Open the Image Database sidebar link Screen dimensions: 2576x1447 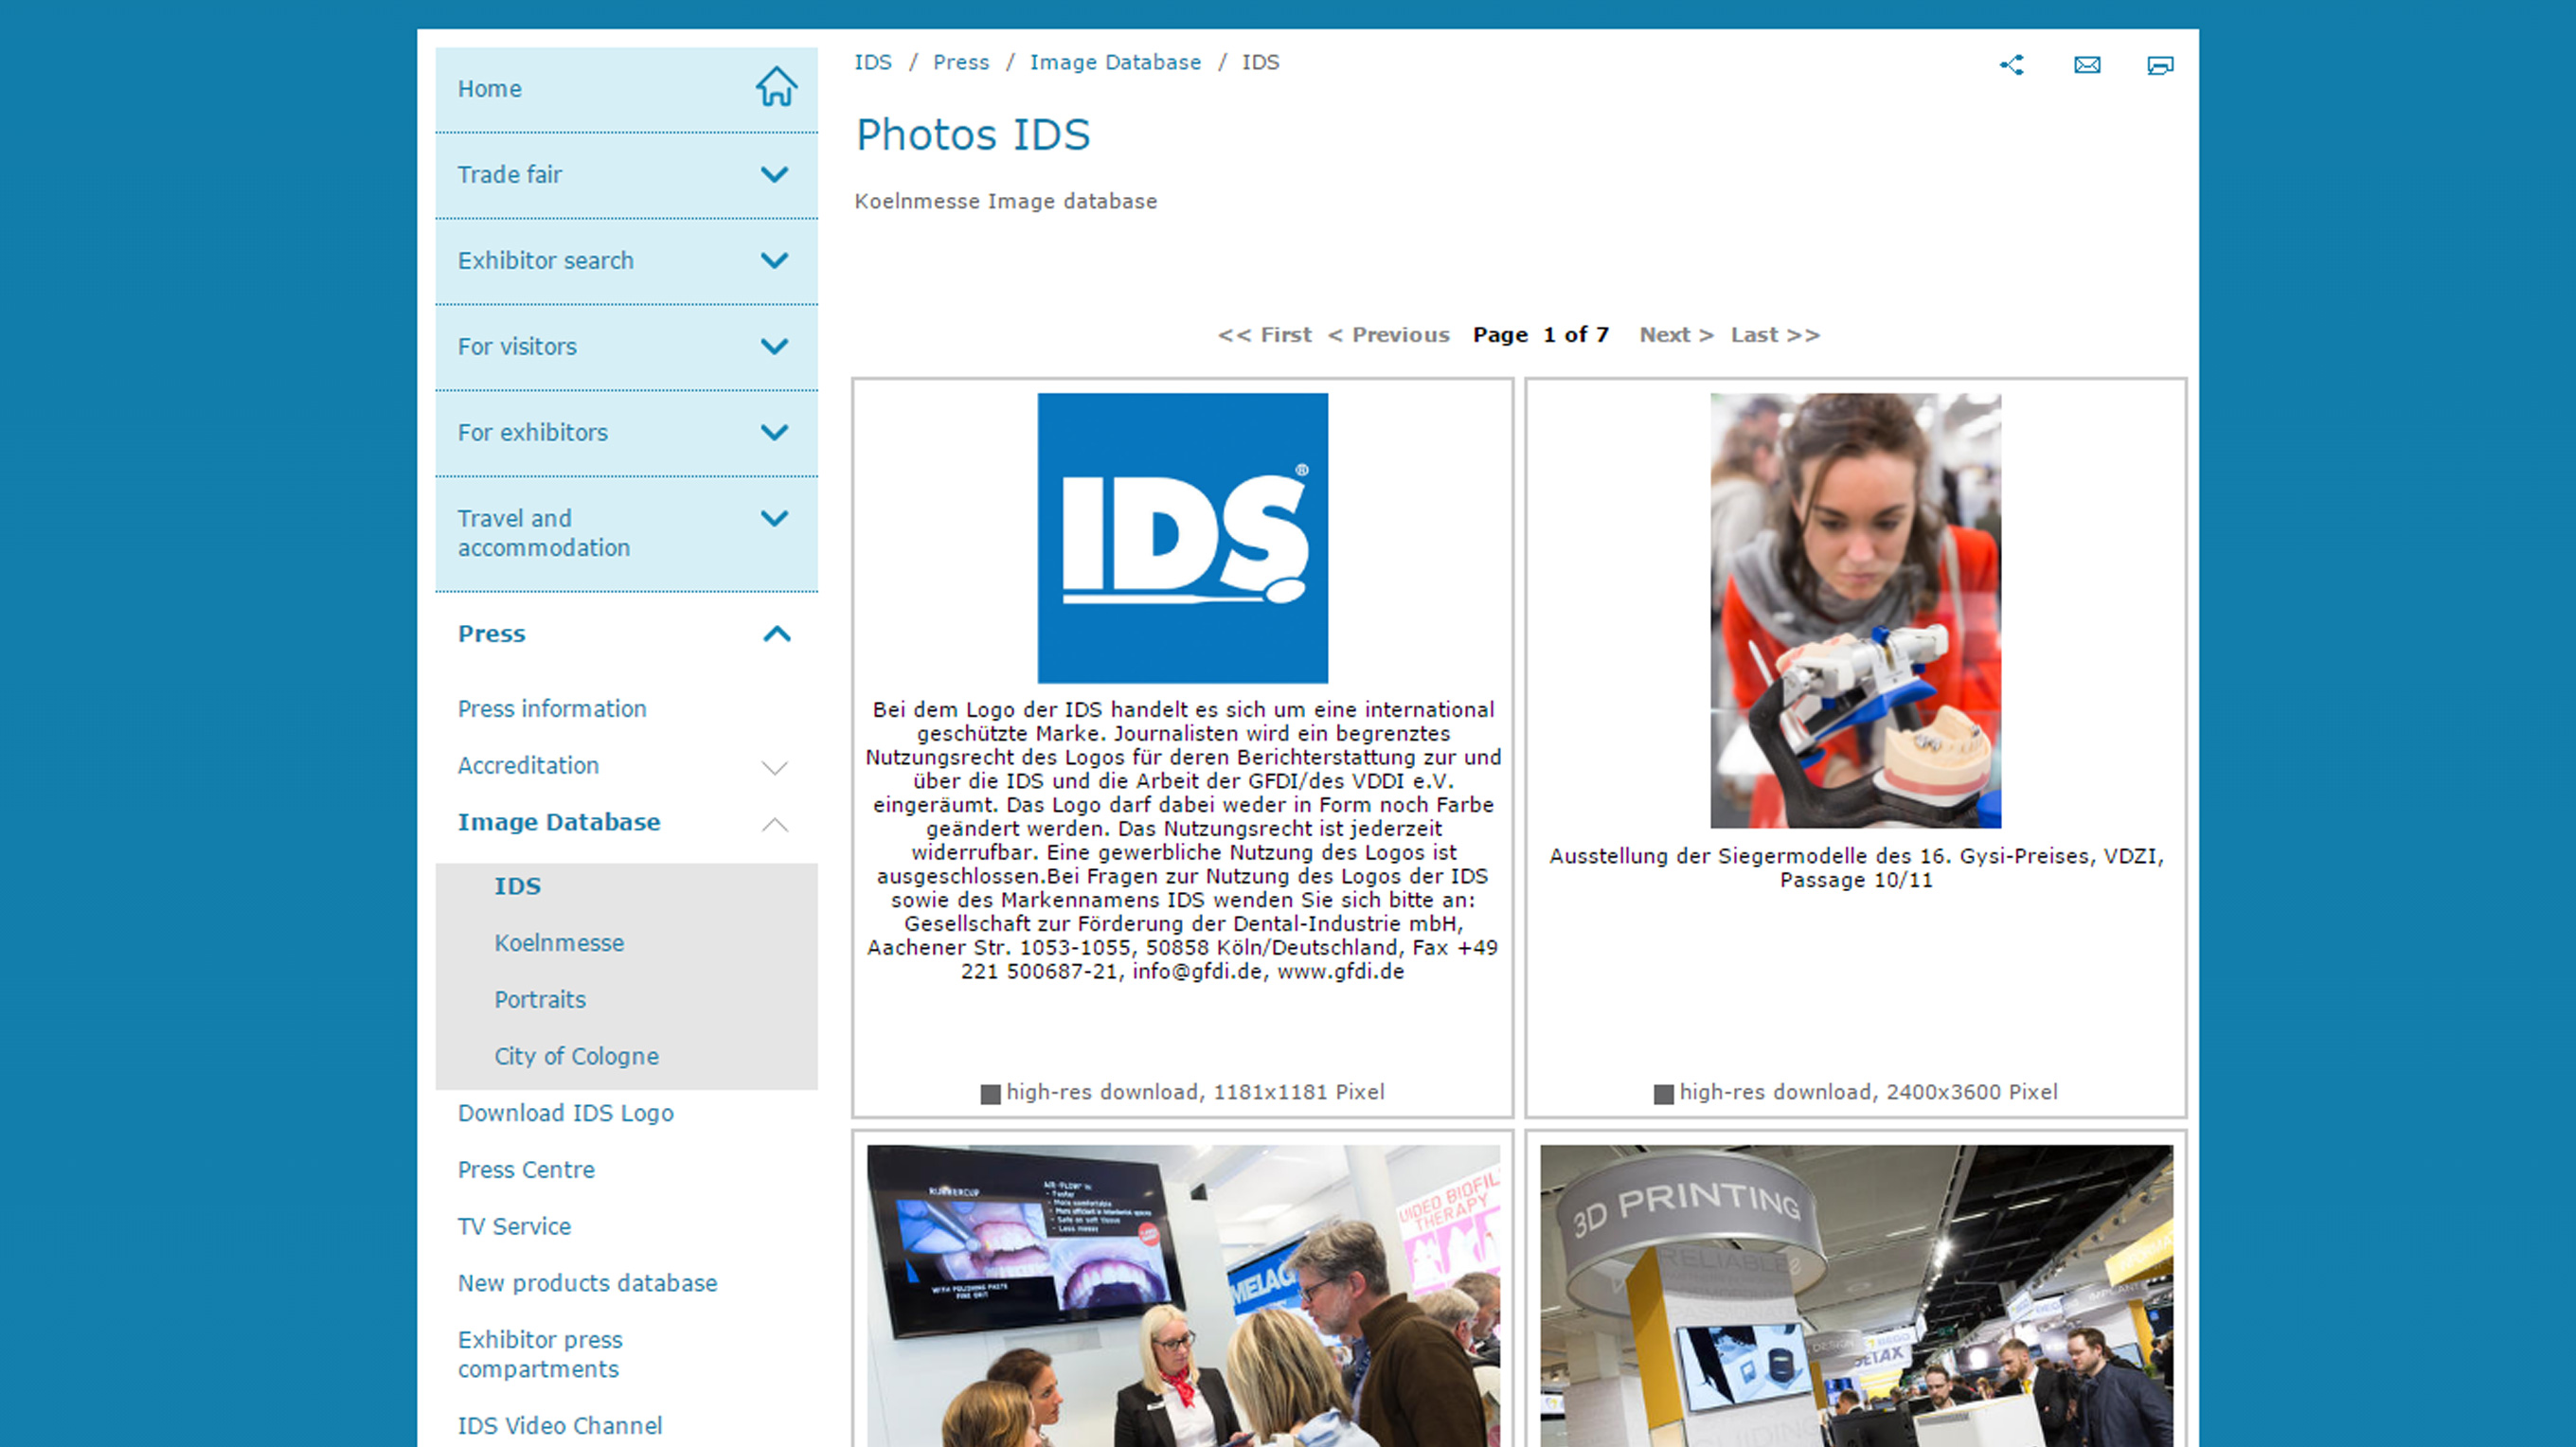pos(559,822)
